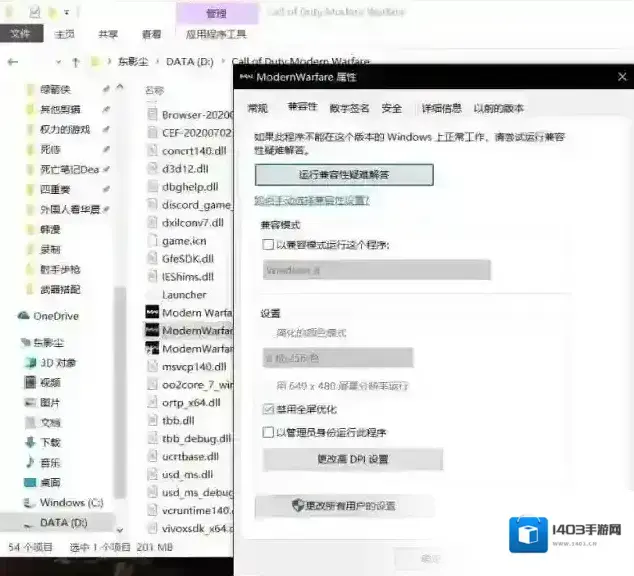Click the 下载 arrow icon

30,442
